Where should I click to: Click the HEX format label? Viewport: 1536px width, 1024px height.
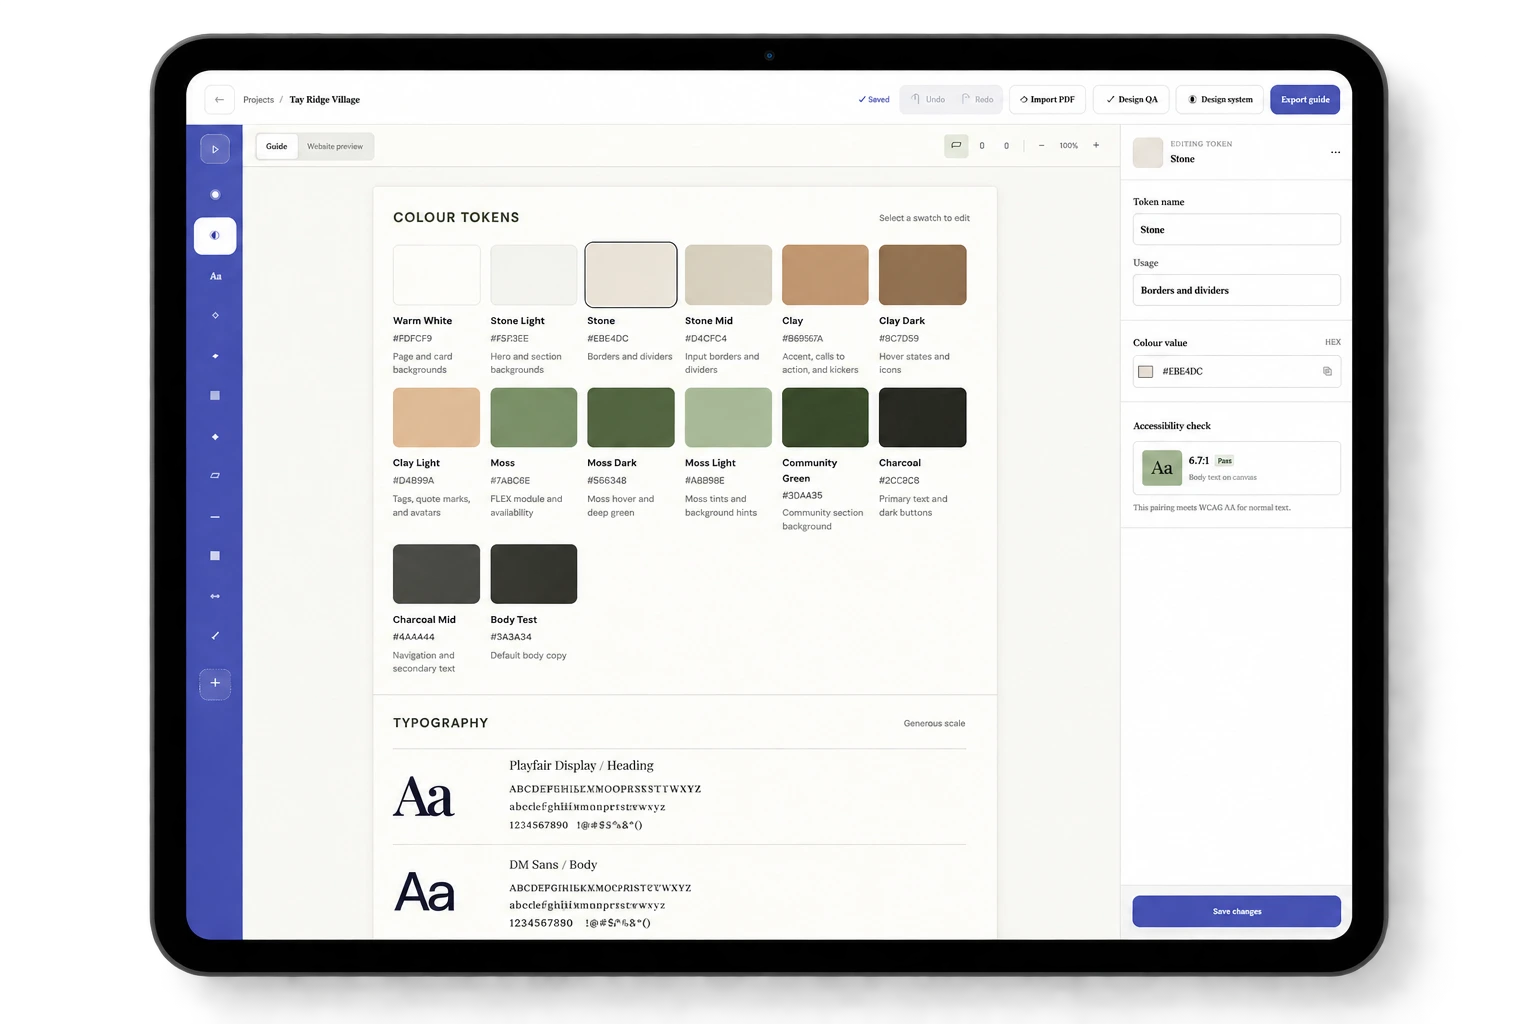point(1333,342)
